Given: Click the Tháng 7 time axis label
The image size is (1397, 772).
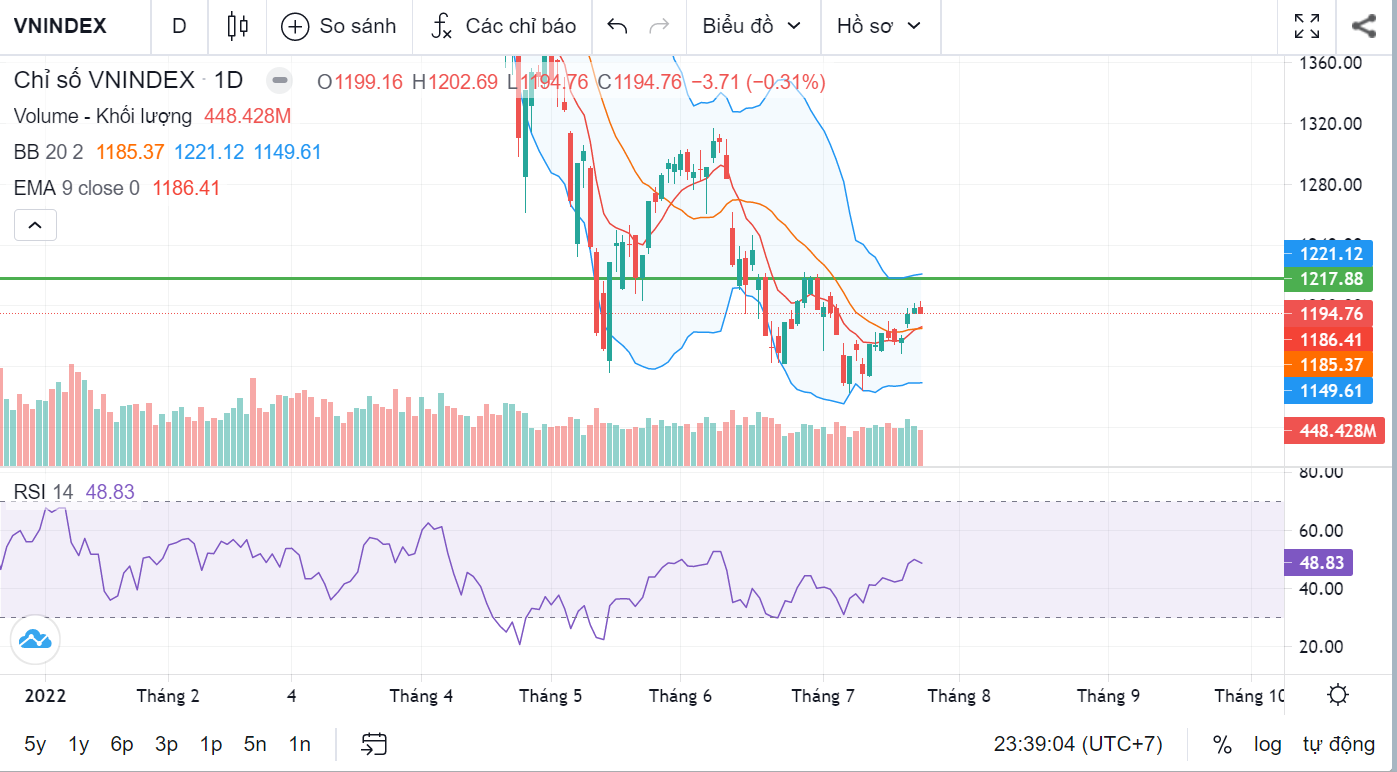Looking at the screenshot, I should coord(823,695).
